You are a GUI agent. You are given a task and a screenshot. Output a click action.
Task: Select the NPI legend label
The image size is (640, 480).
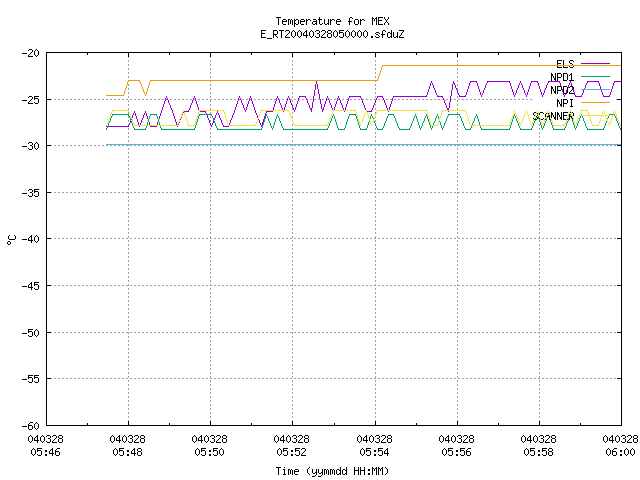[565, 103]
